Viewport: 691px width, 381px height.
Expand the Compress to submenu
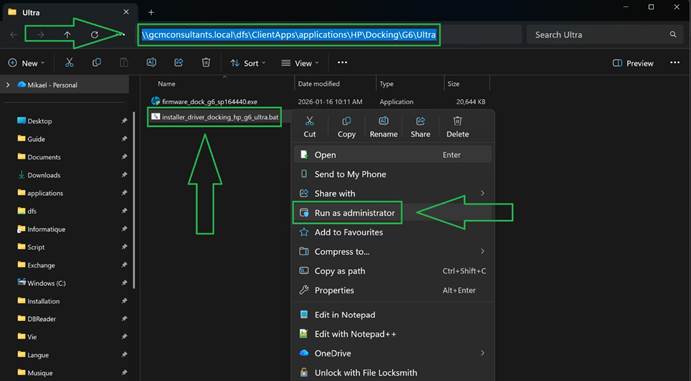[483, 251]
